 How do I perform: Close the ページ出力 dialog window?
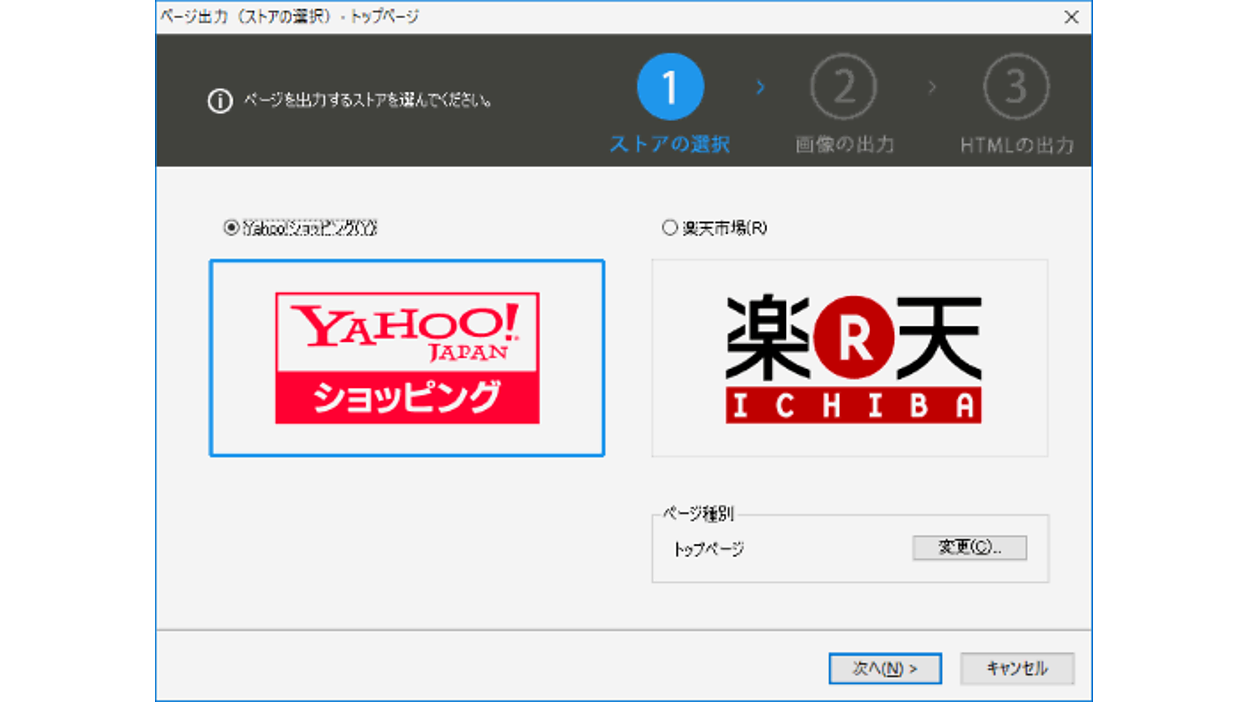(x=1071, y=17)
